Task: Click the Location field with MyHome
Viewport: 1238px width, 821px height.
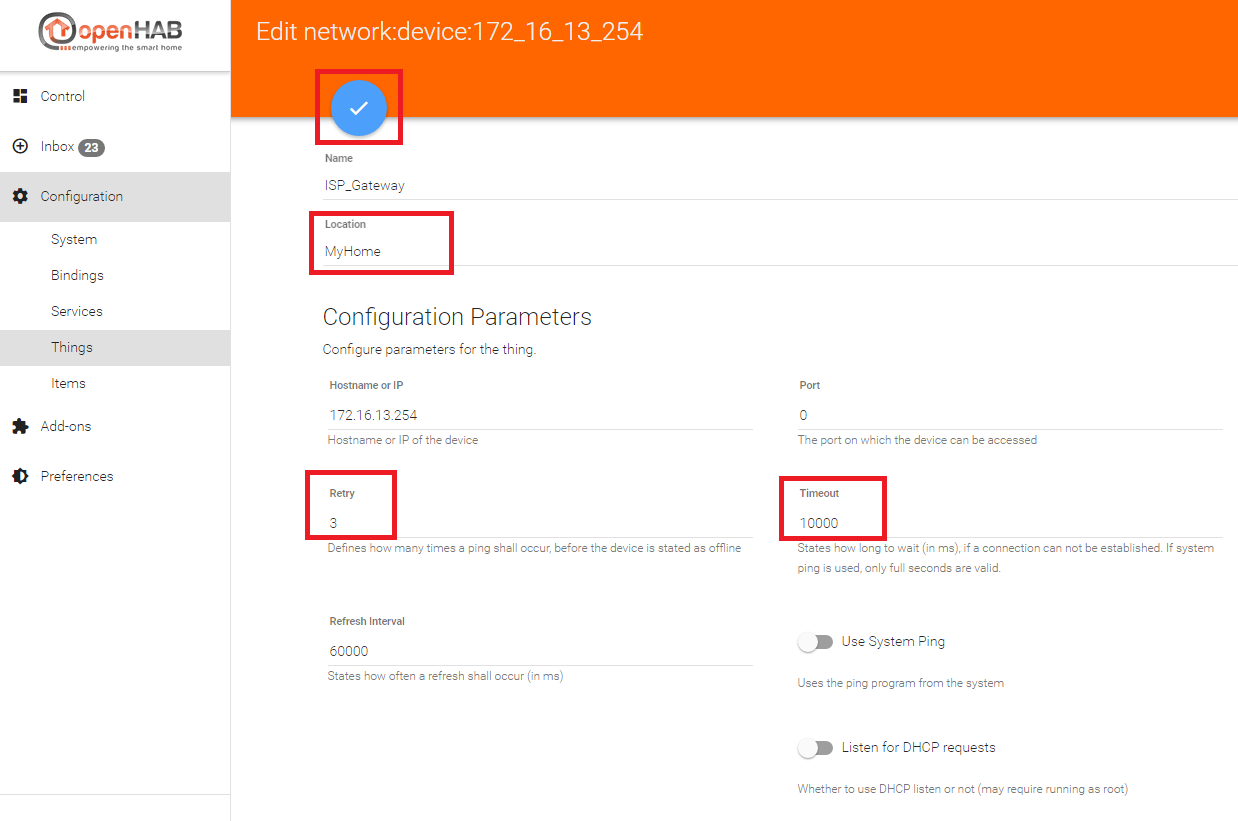Action: (780, 251)
